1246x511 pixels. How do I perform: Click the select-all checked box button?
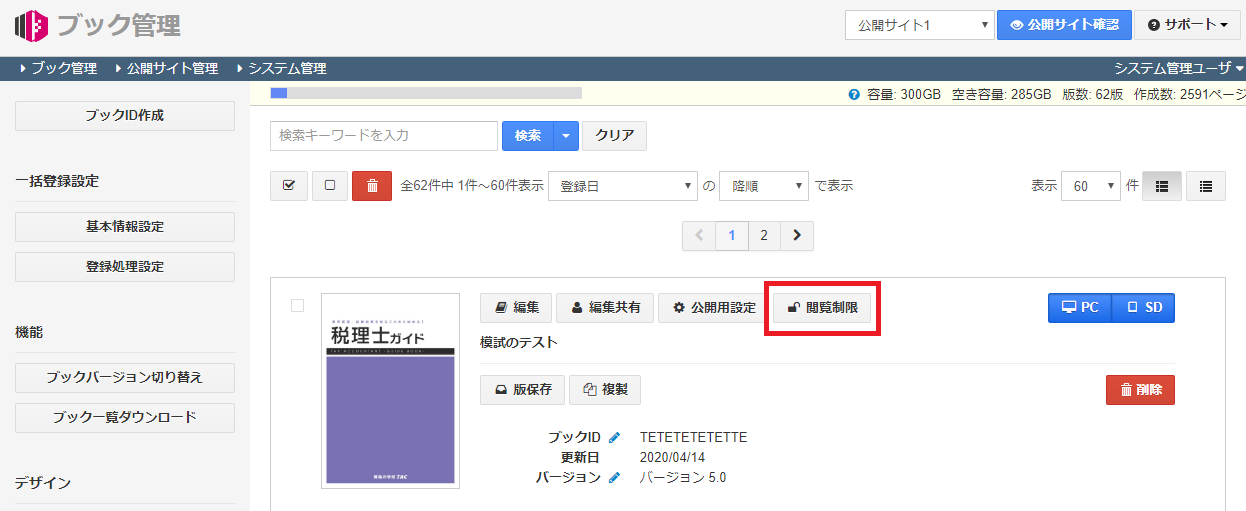tap(289, 186)
